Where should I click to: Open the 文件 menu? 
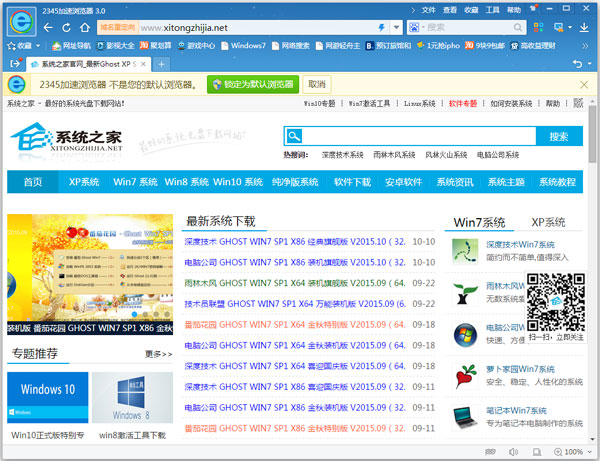coord(429,10)
